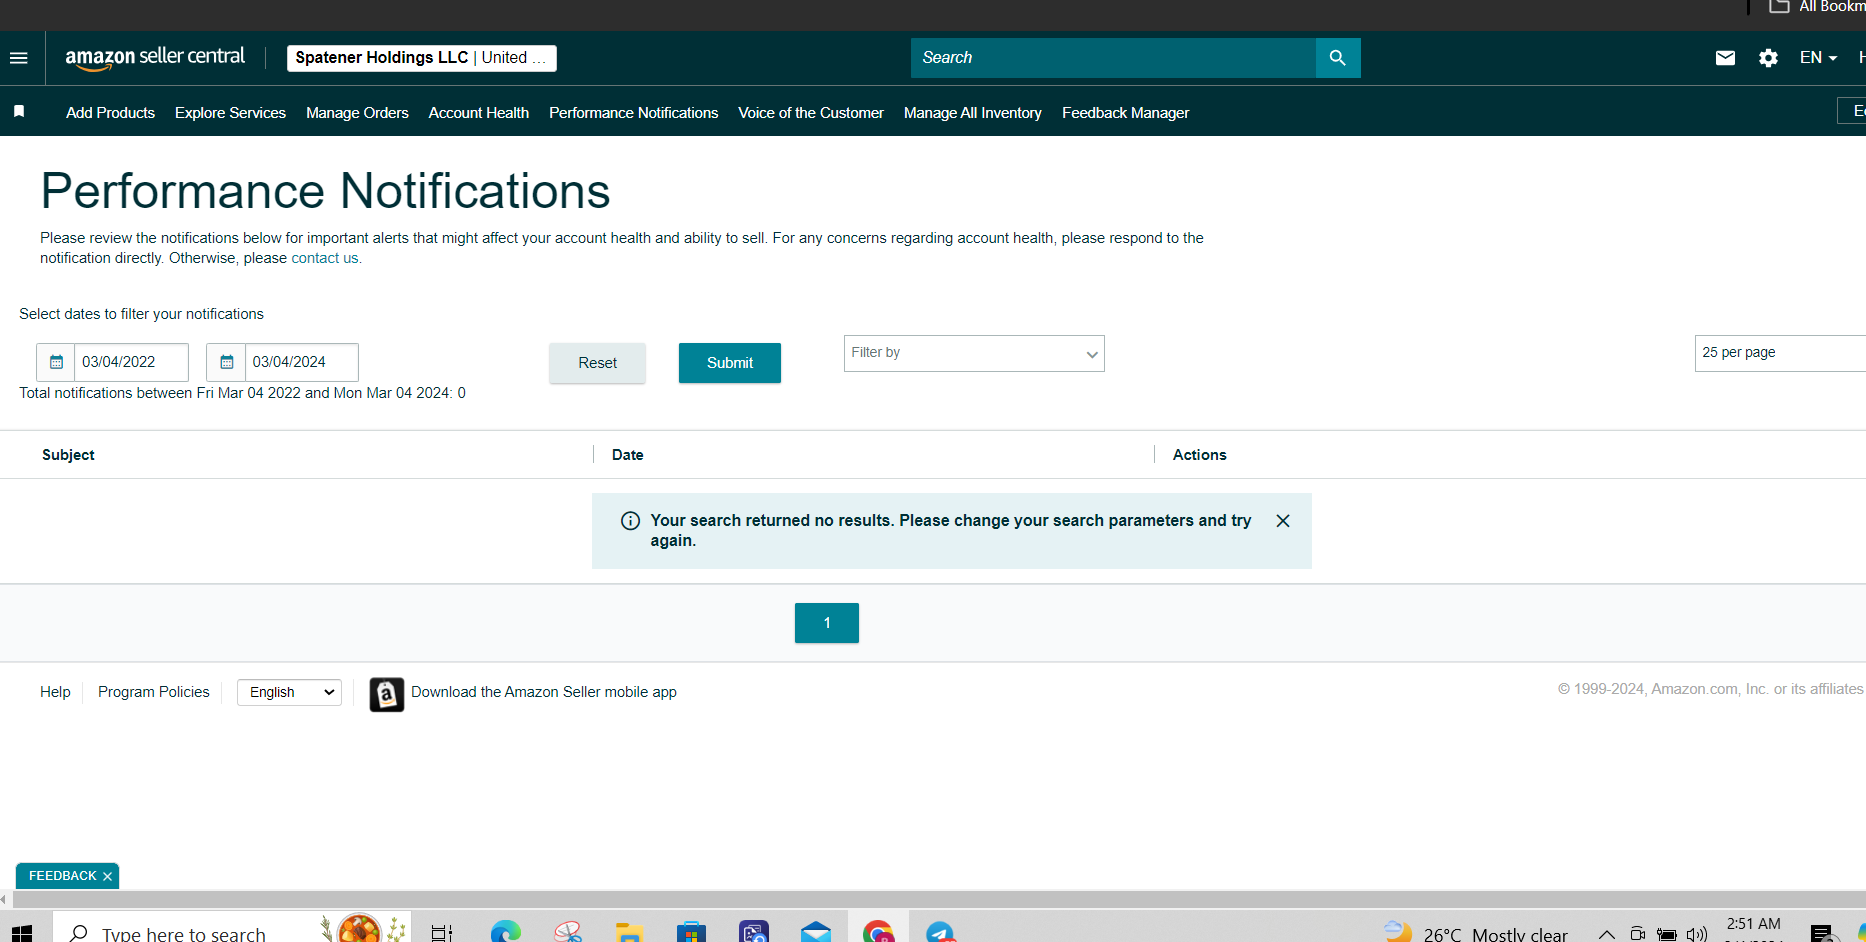
Task: Open Microsoft Store from the taskbar
Action: click(691, 933)
